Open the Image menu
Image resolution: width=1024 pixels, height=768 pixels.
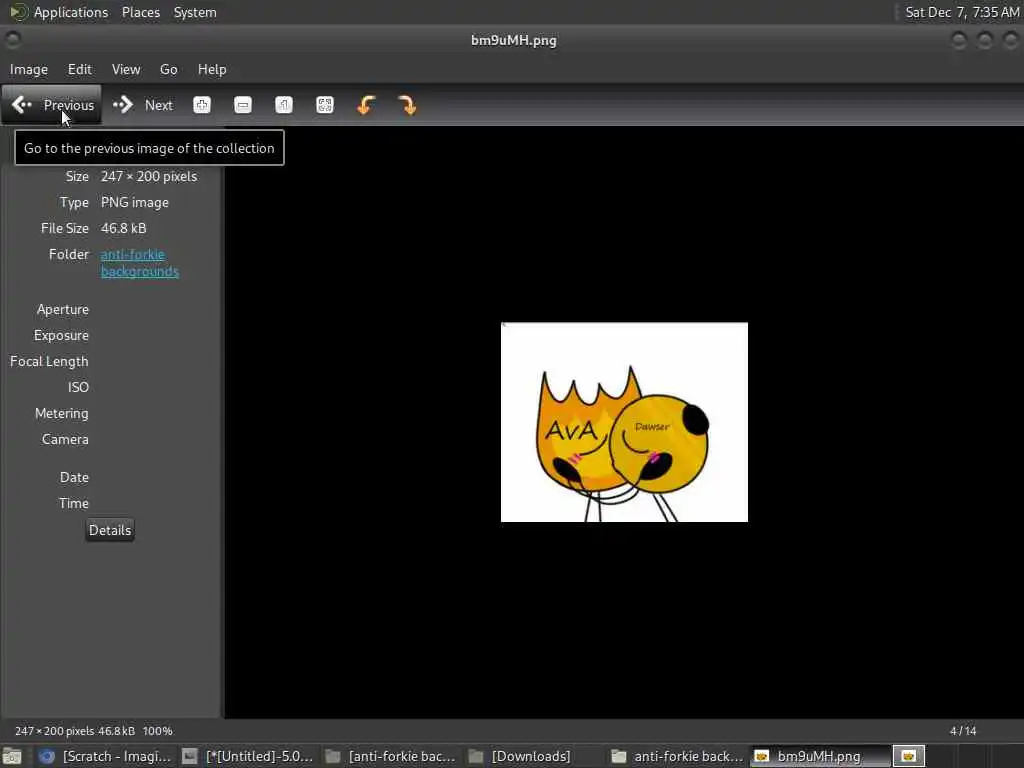point(29,69)
